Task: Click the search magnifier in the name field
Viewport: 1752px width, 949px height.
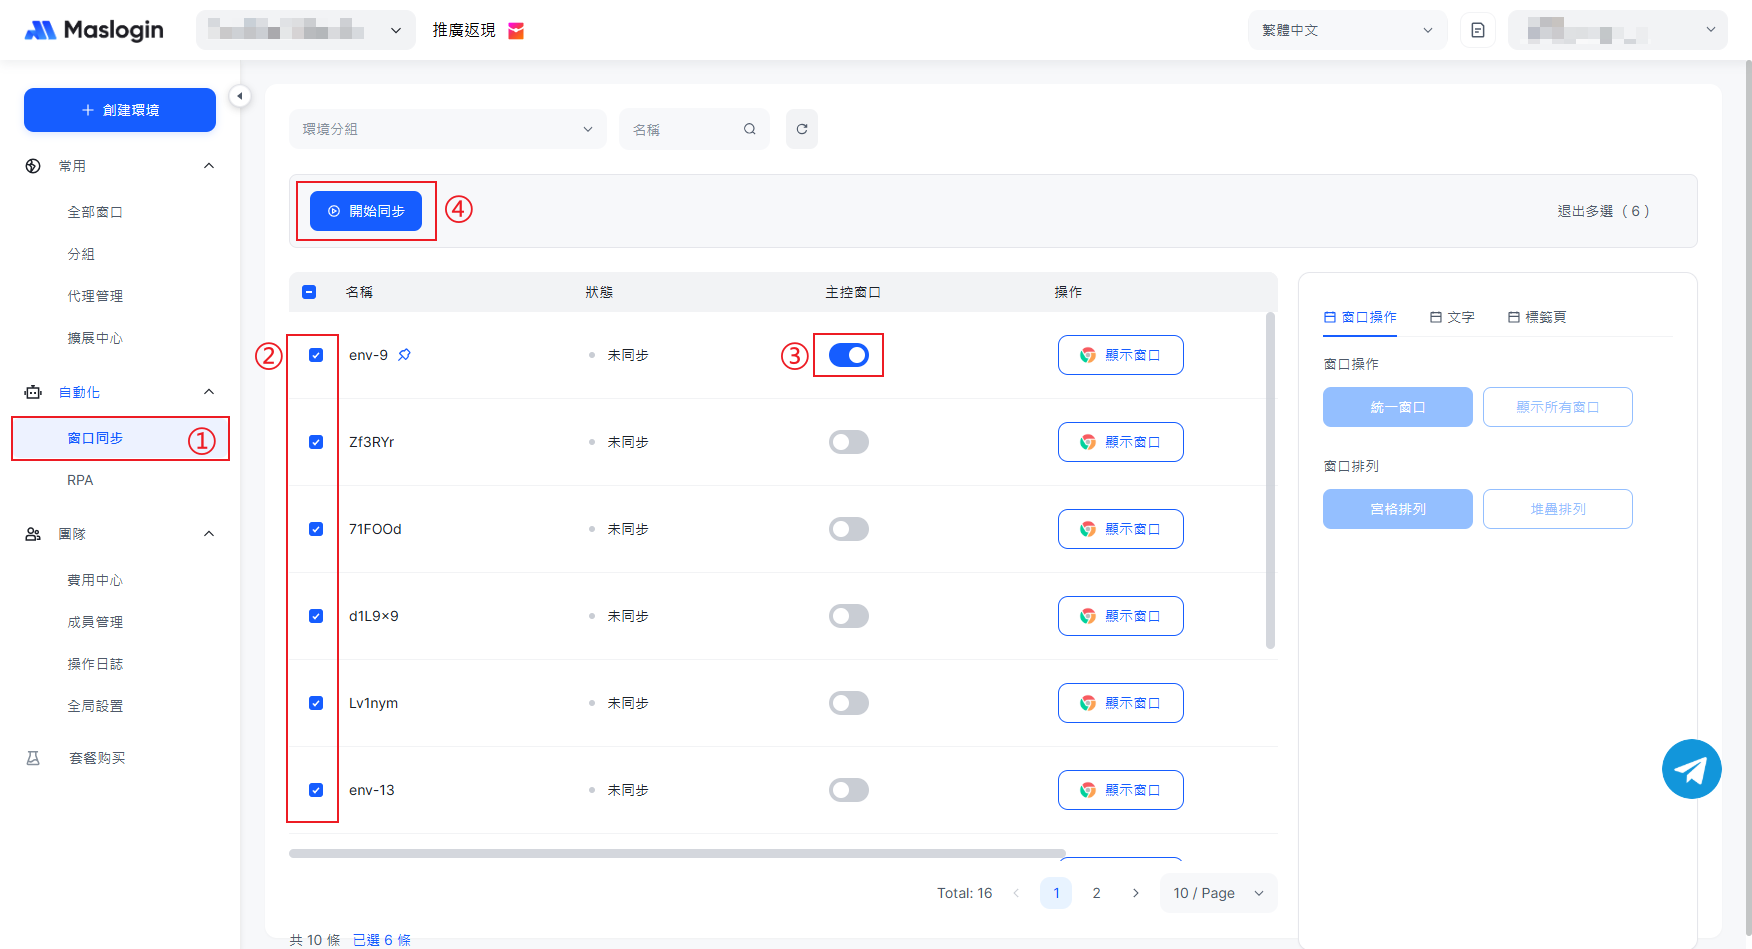Action: (749, 129)
